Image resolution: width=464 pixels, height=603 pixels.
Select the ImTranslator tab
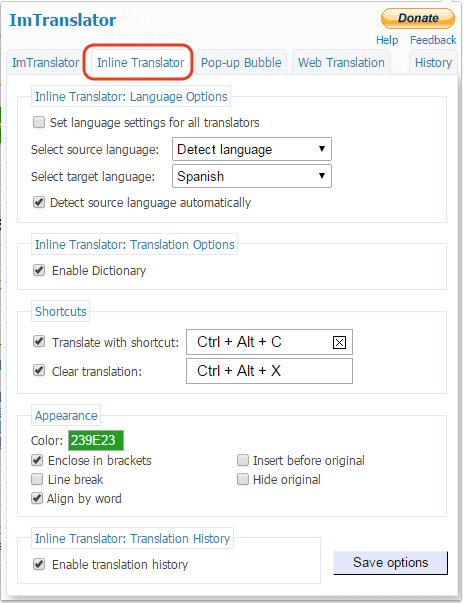[45, 63]
